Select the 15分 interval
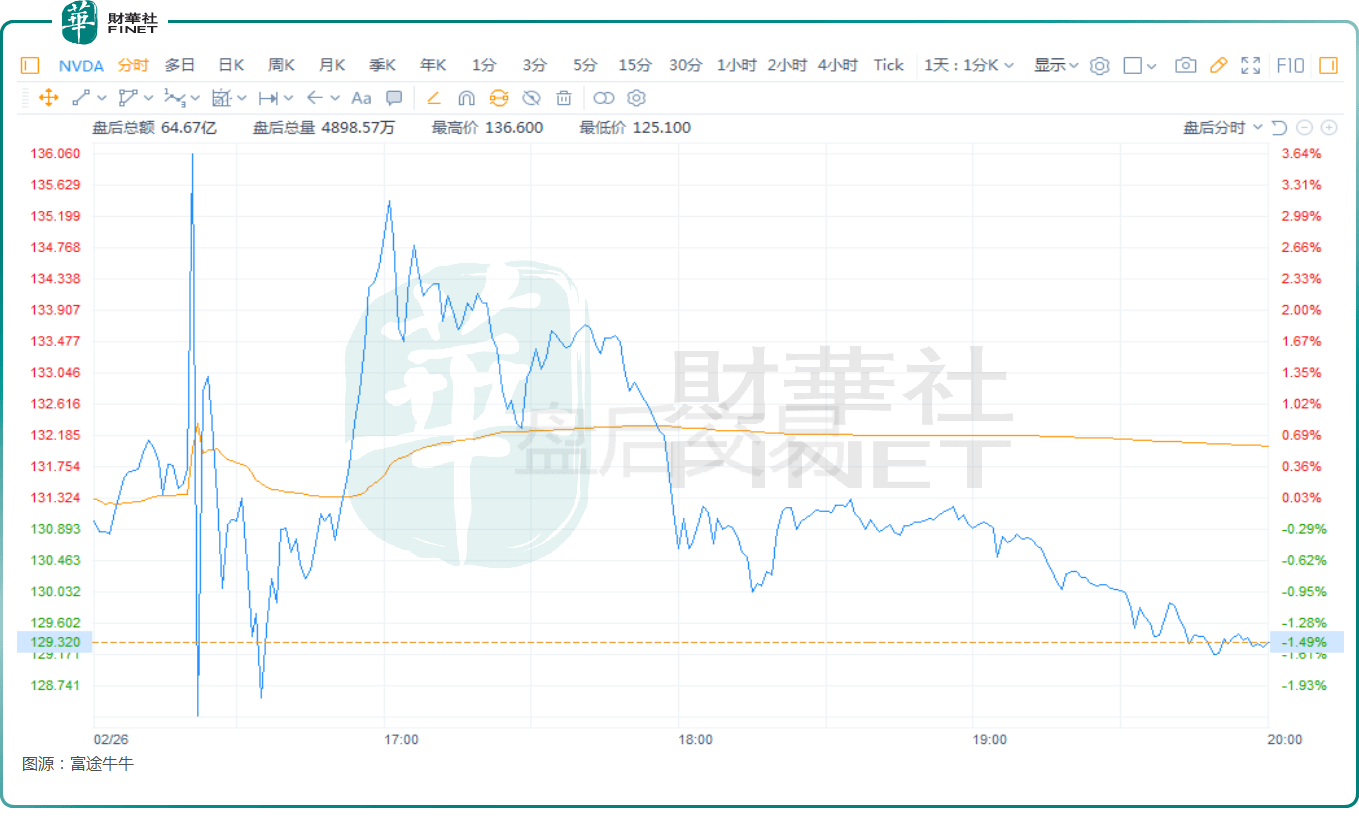The width and height of the screenshot is (1359, 828). pos(635,65)
